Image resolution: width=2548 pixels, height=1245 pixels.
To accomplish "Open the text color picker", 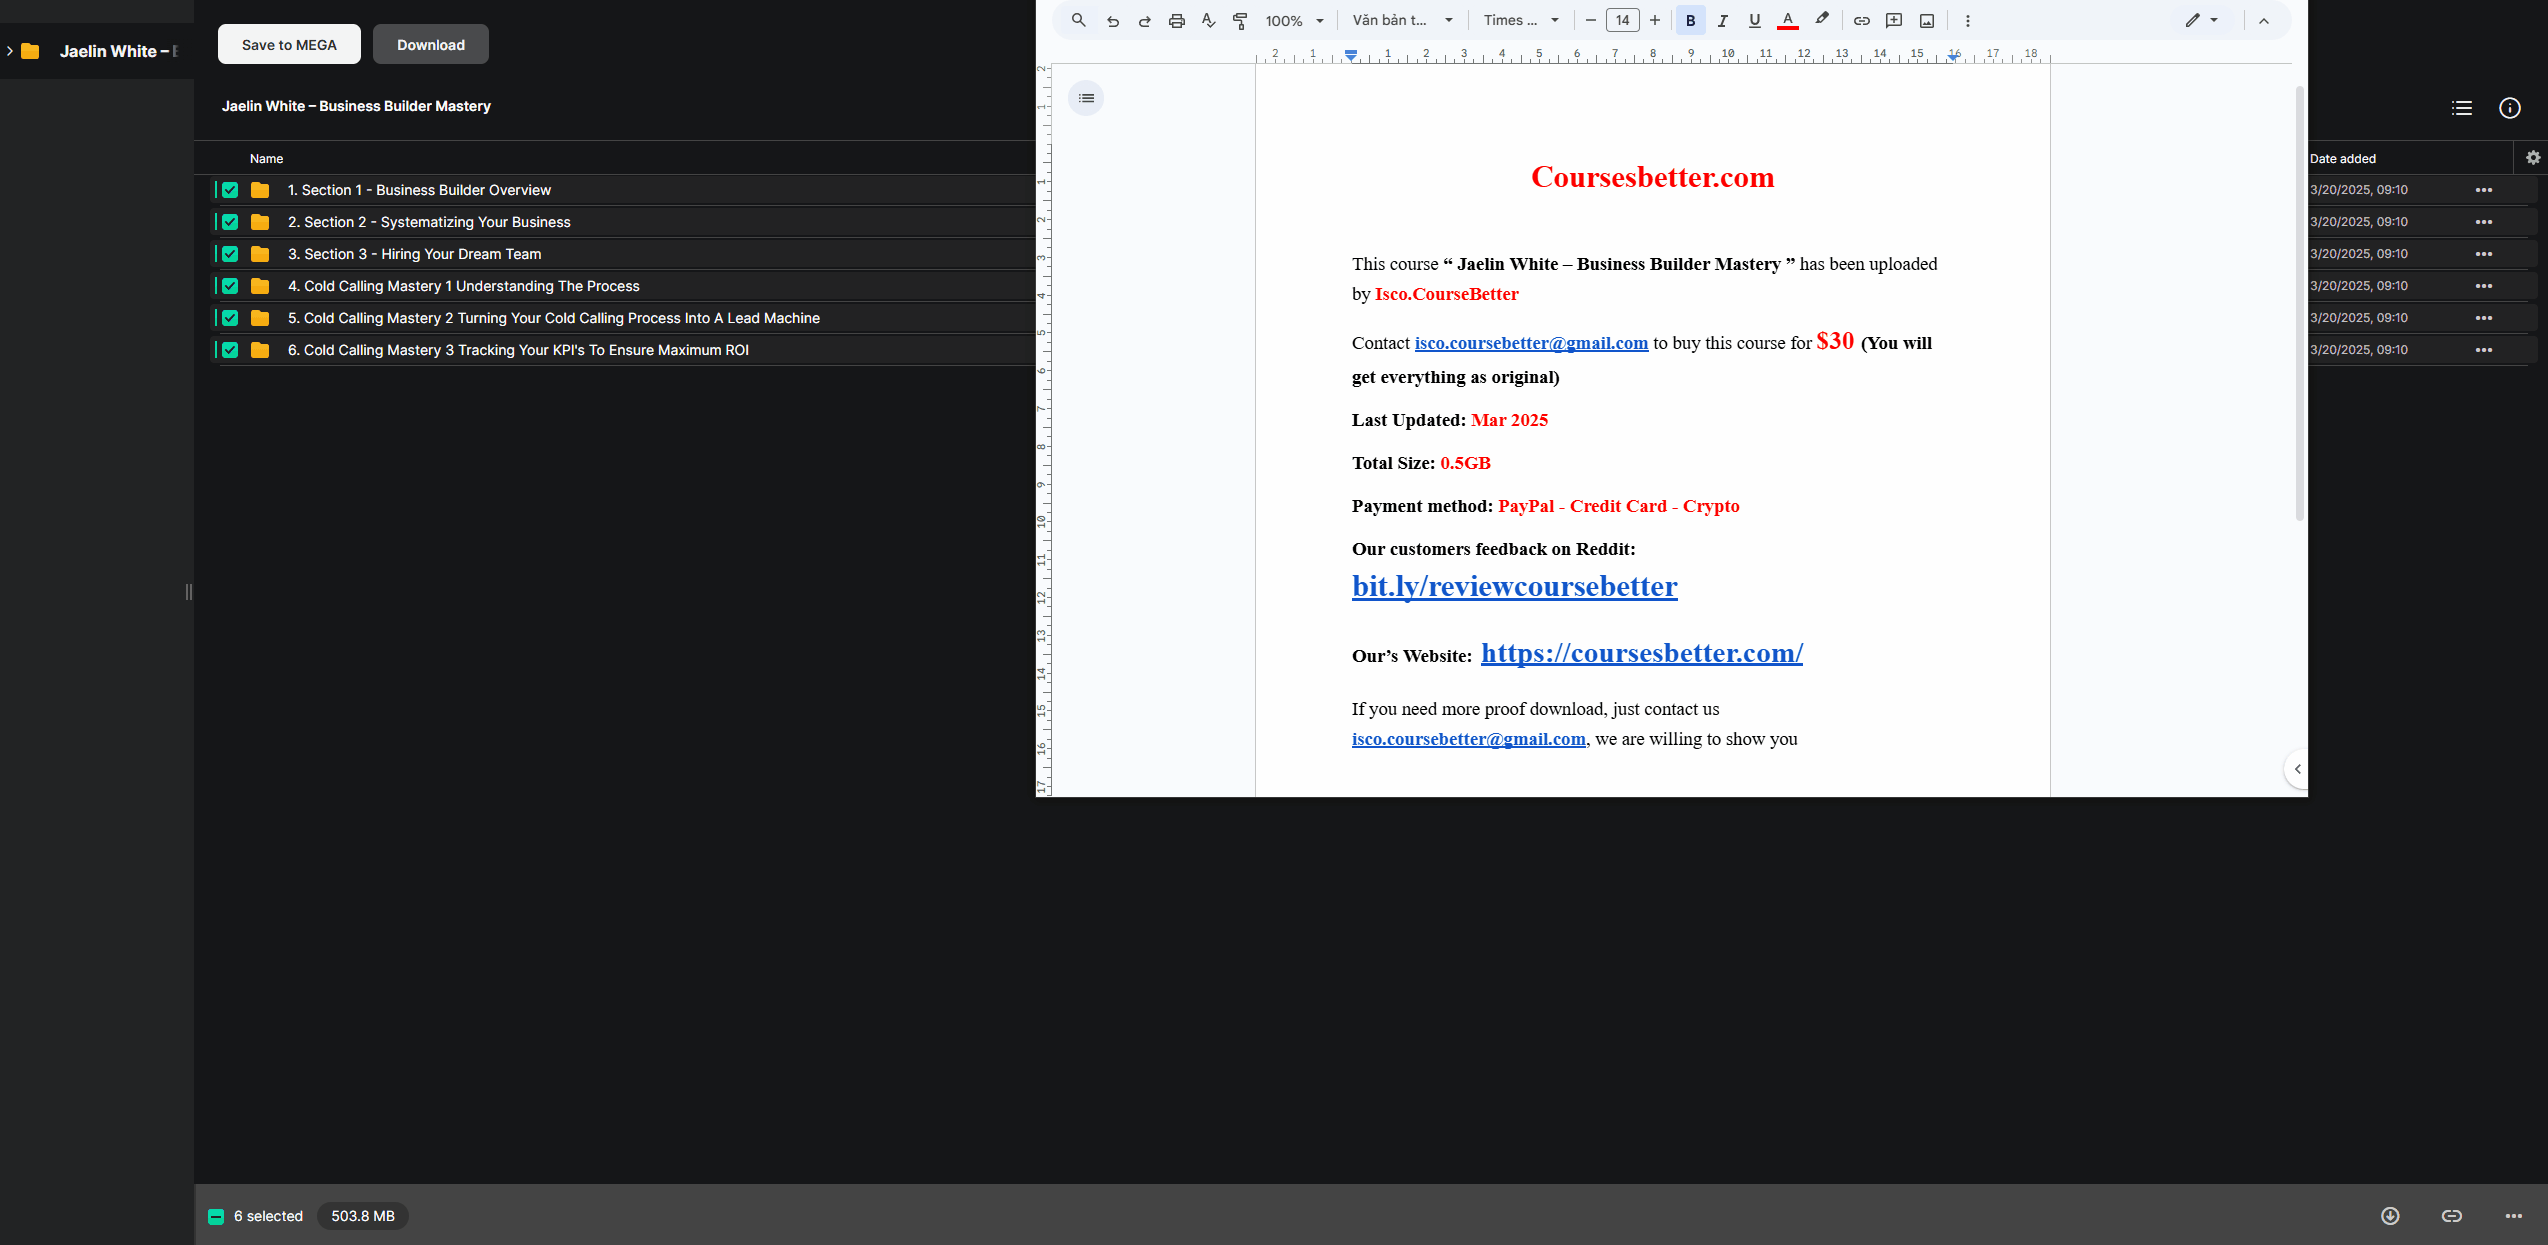I will (1787, 20).
